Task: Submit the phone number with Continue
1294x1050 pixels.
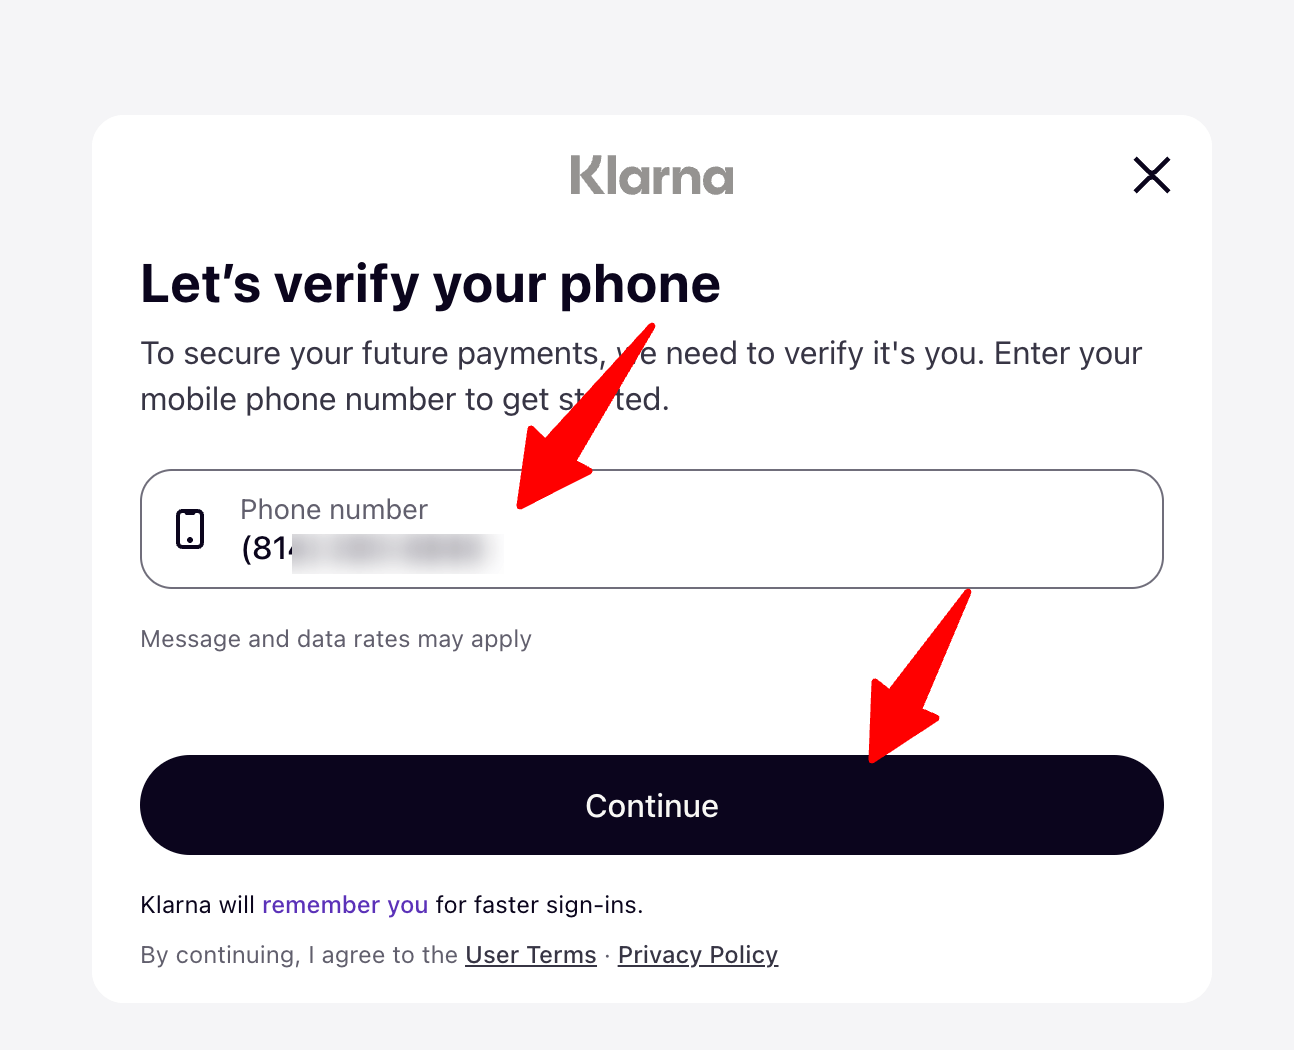Action: 651,805
